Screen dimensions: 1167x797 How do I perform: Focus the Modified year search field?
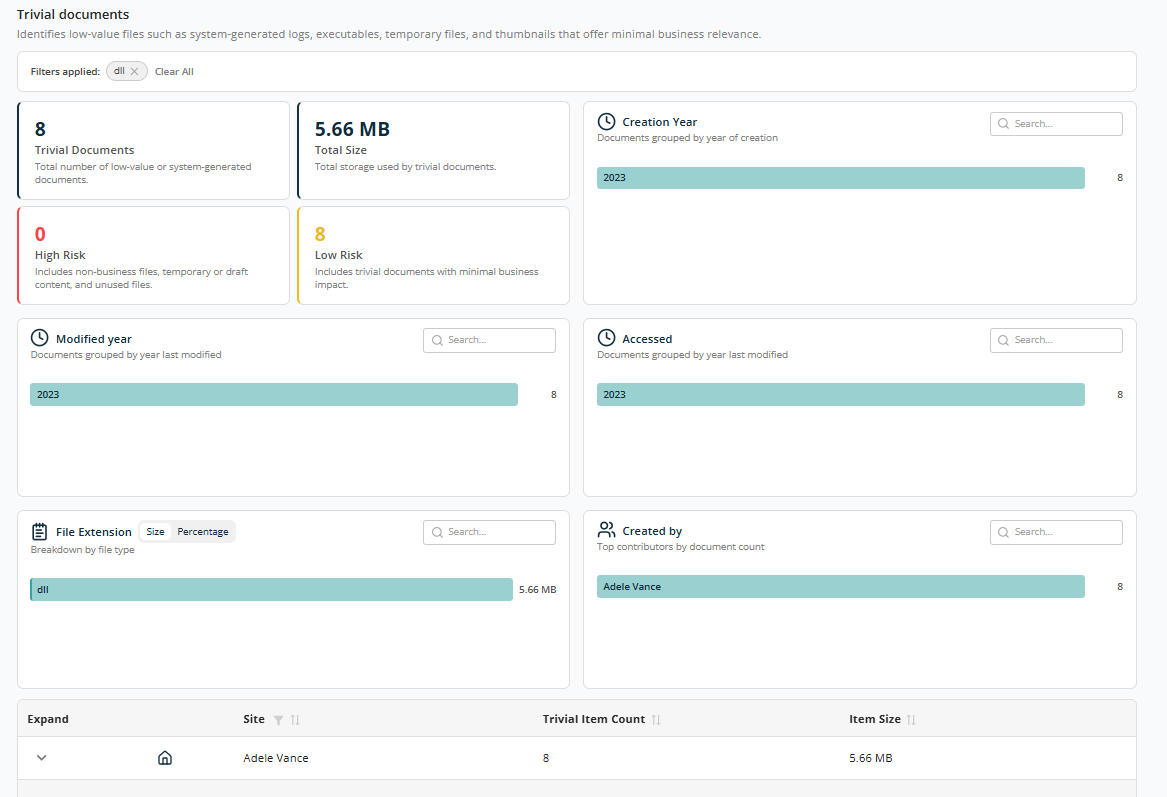[489, 340]
